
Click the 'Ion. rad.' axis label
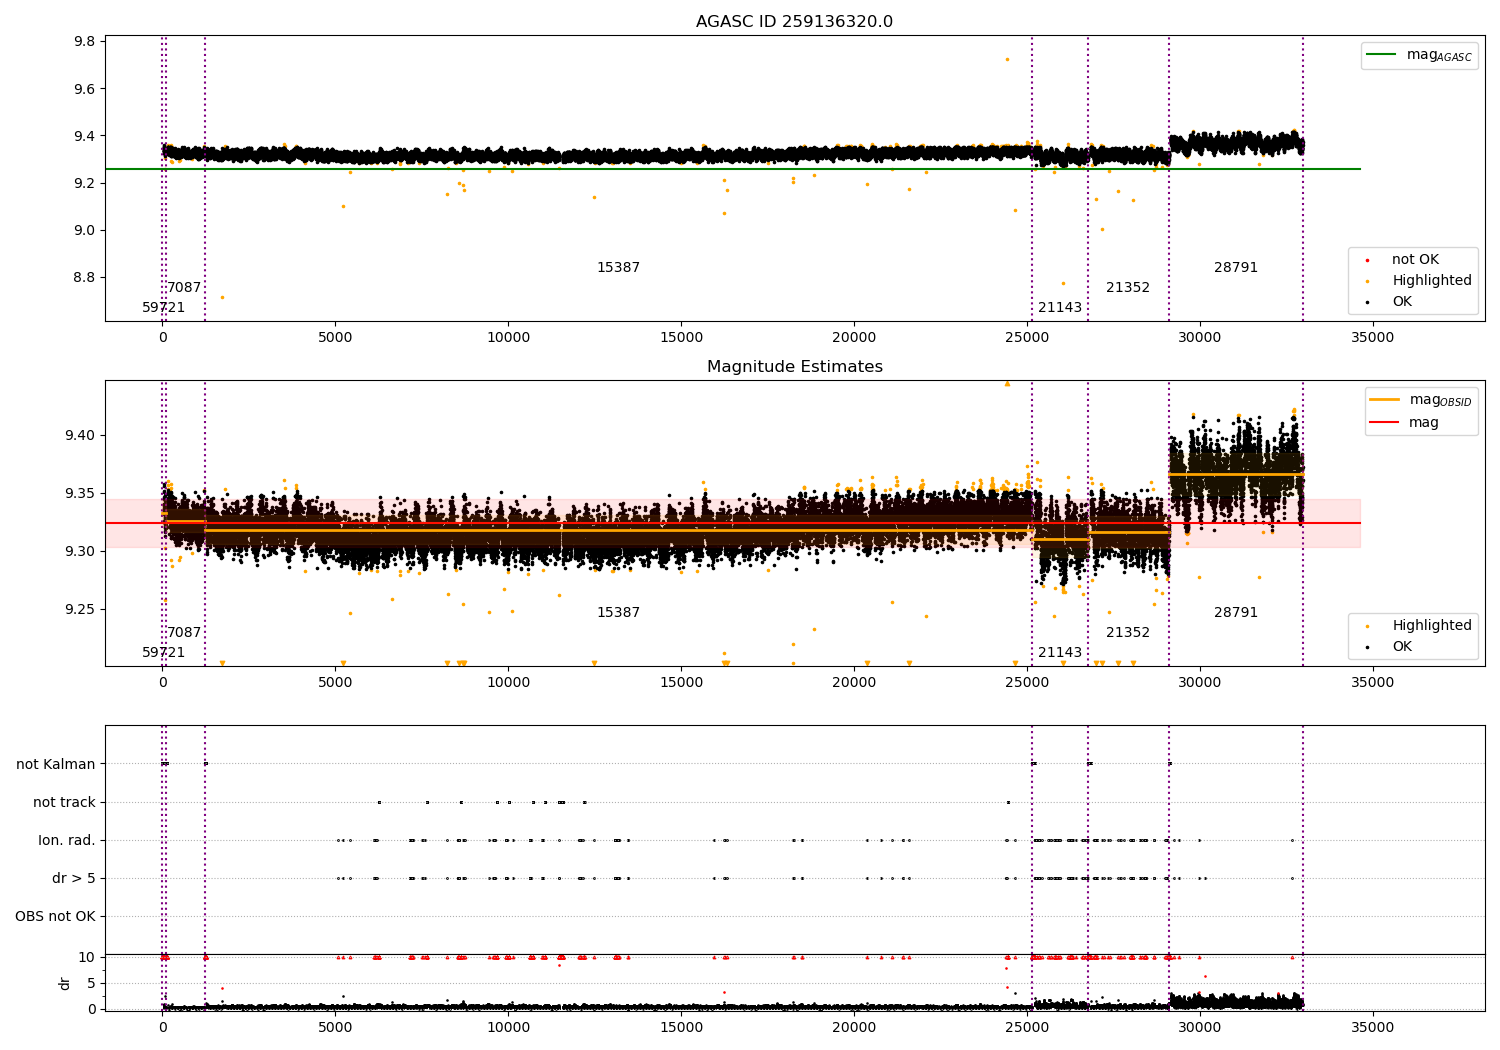pyautogui.click(x=67, y=840)
